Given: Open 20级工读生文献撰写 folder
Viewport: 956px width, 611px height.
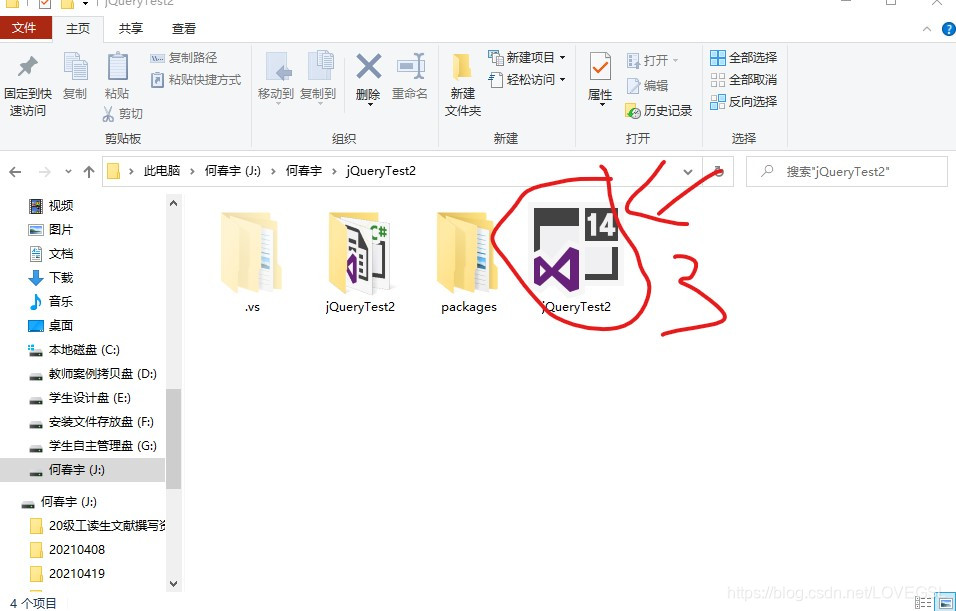Looking at the screenshot, I should point(98,526).
